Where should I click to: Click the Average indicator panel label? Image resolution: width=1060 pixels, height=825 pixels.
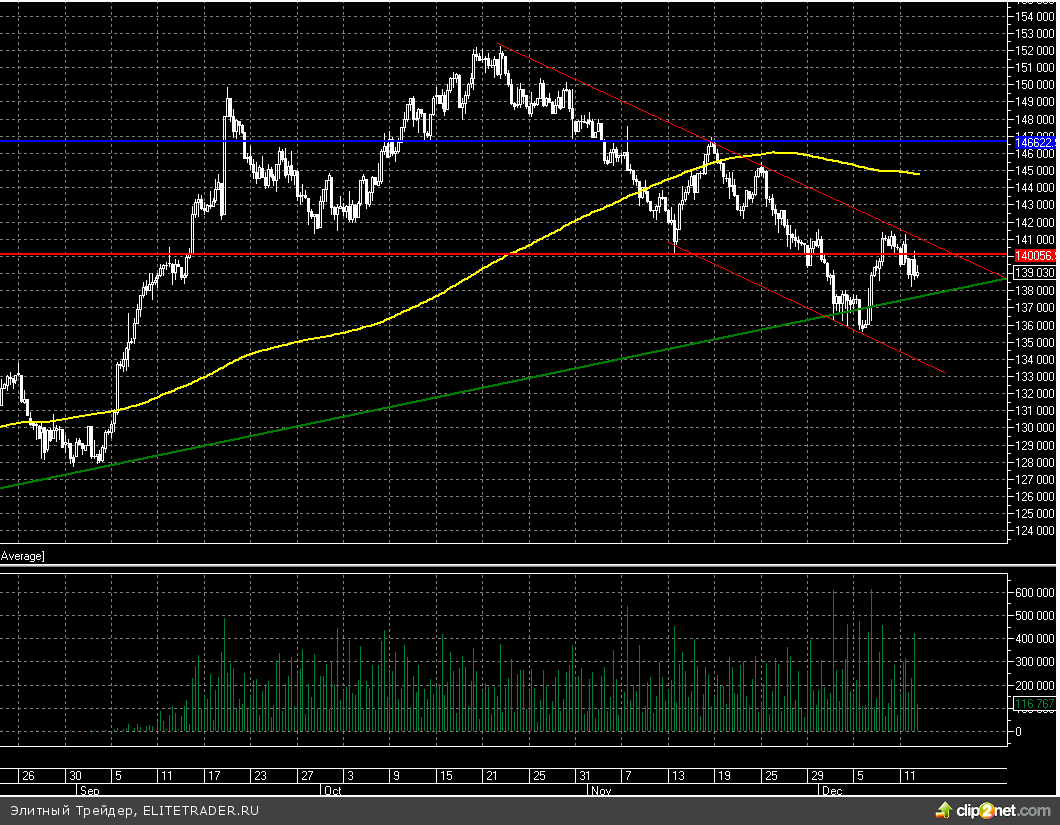pos(22,555)
